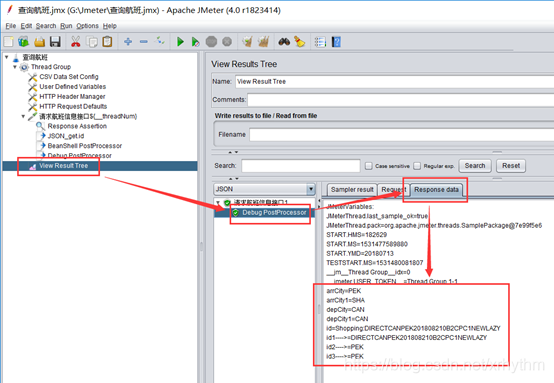Click the Clear All results icon
554x383 pixels.
point(263,42)
